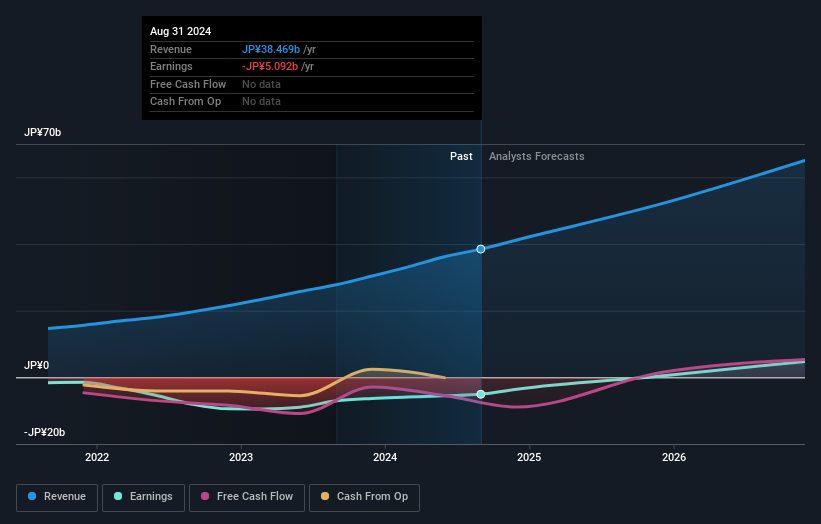Click the Analysts Forecasts label

537,156
